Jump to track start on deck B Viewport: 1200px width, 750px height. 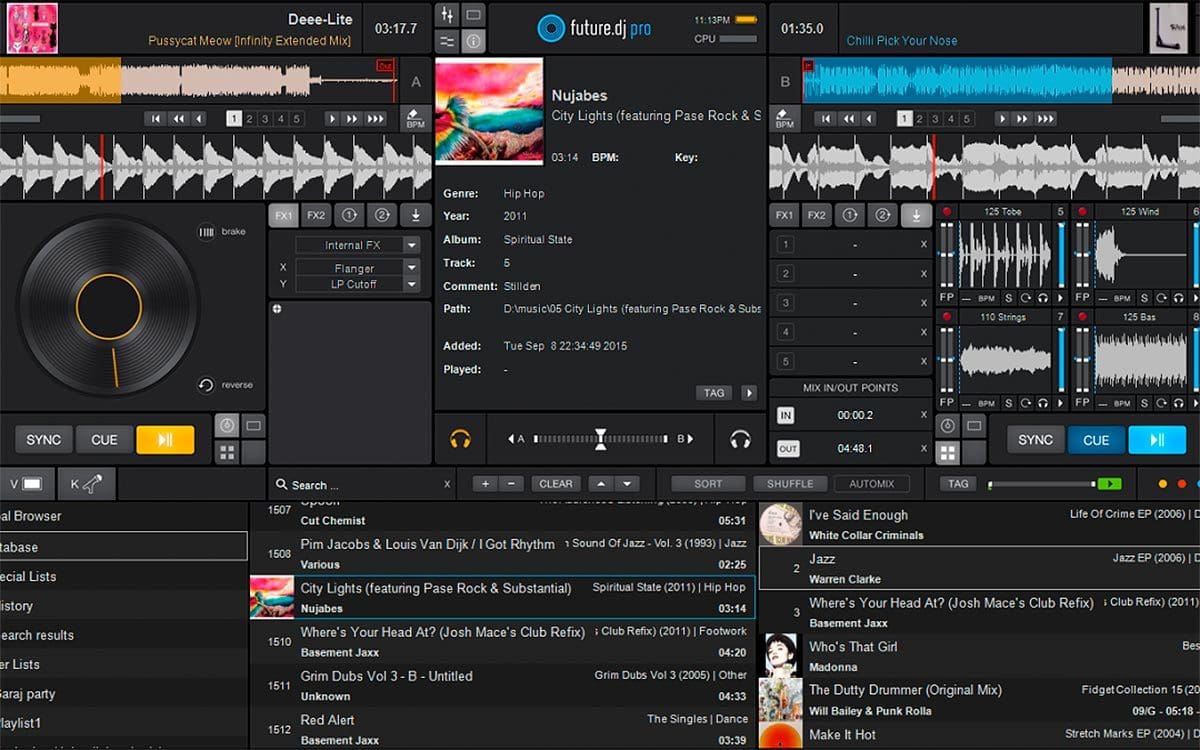[824, 119]
